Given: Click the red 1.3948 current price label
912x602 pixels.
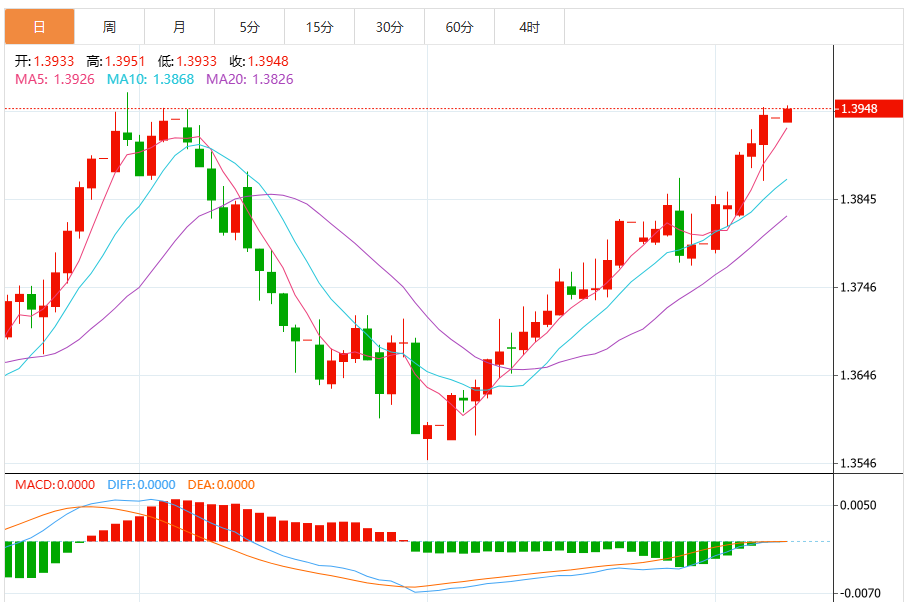Looking at the screenshot, I should point(868,109).
